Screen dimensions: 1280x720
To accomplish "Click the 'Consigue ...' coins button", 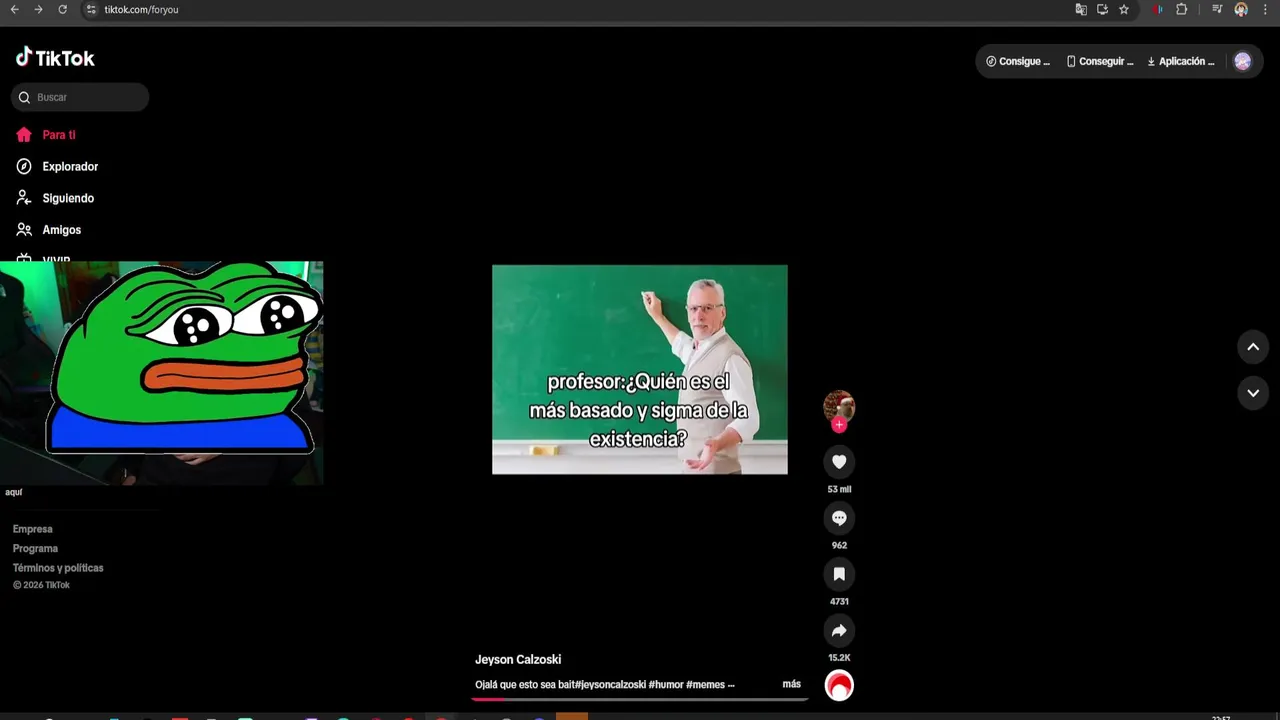I will [x=1018, y=61].
